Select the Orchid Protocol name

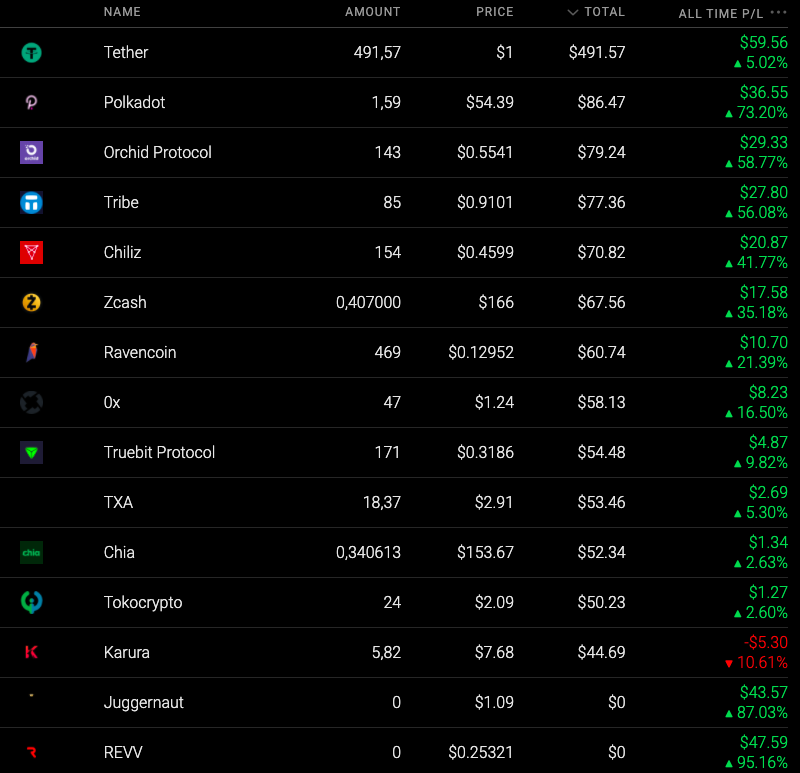click(158, 153)
